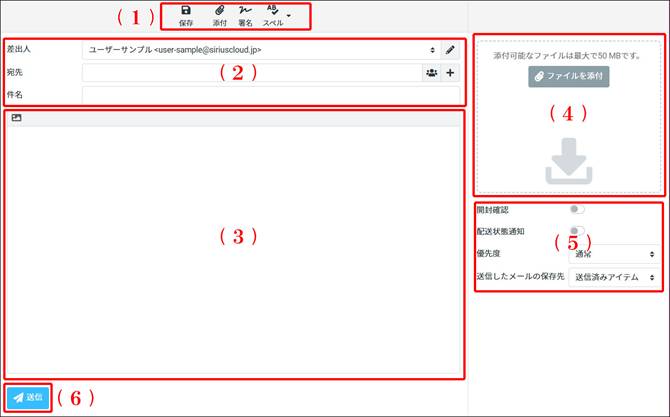
Task: Open the 優先度 priority dropdown
Action: pyautogui.click(x=614, y=254)
